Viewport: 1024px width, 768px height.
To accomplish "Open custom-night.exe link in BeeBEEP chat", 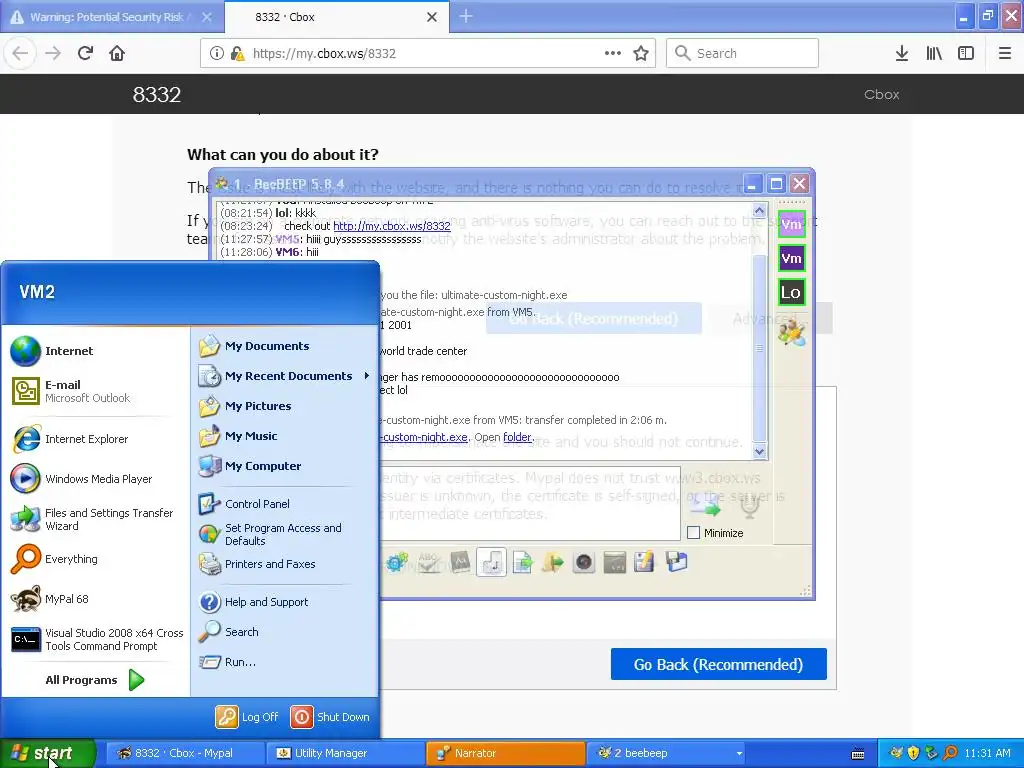I will tap(424, 437).
